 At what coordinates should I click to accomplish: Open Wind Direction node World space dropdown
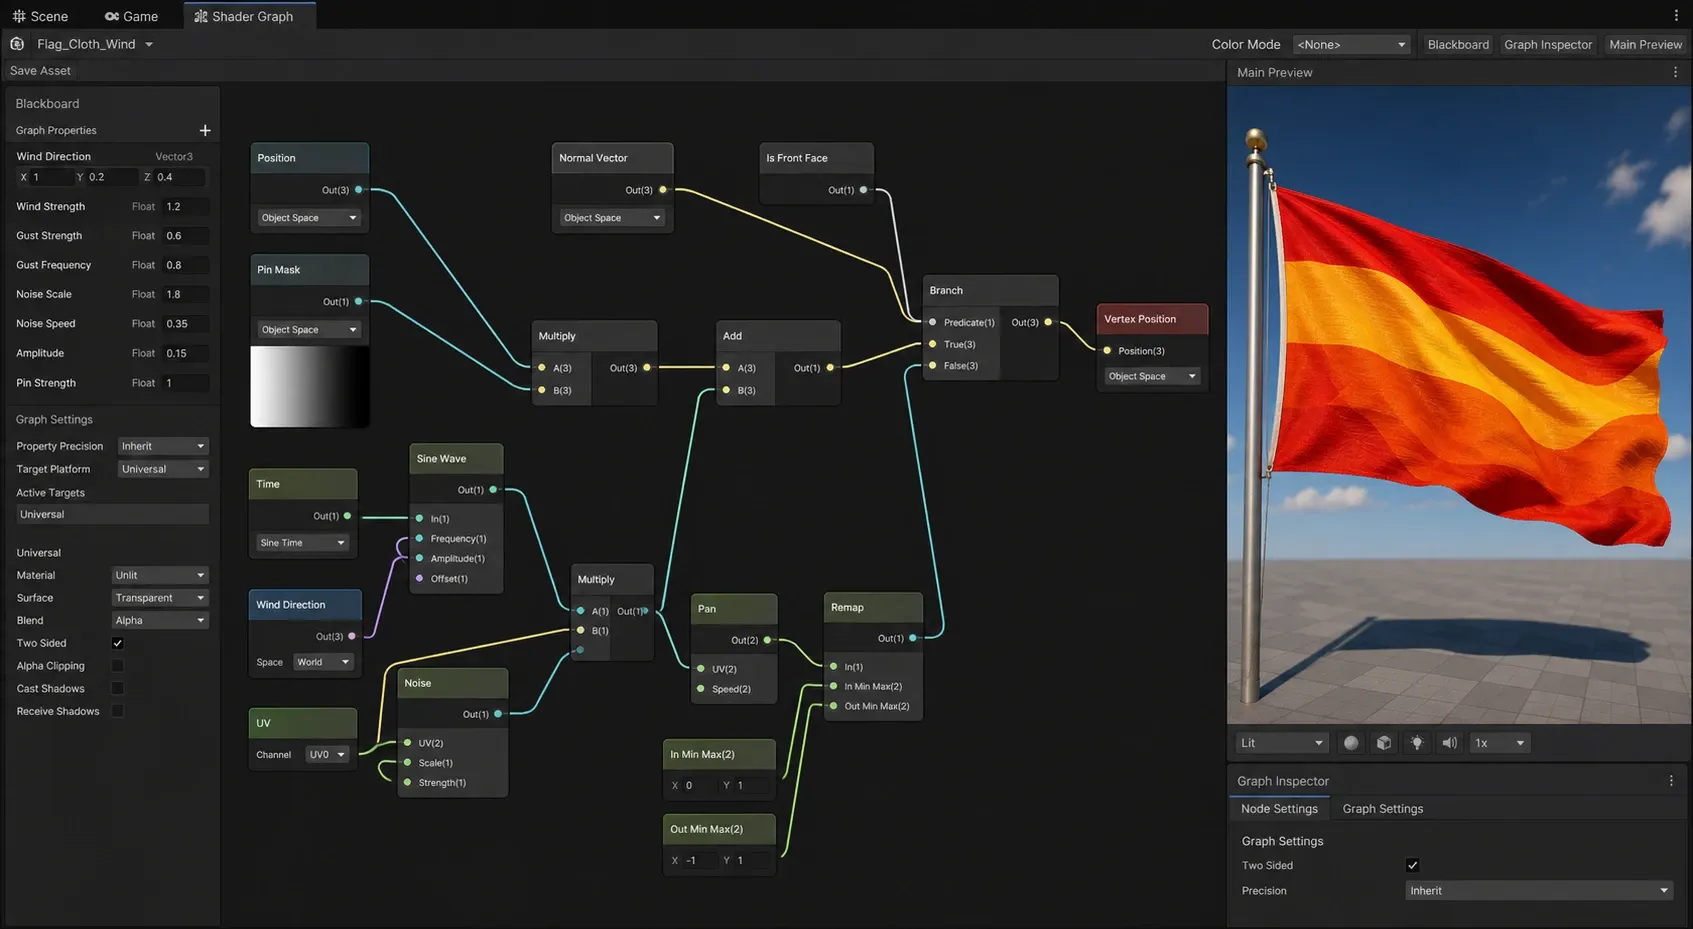tap(323, 662)
